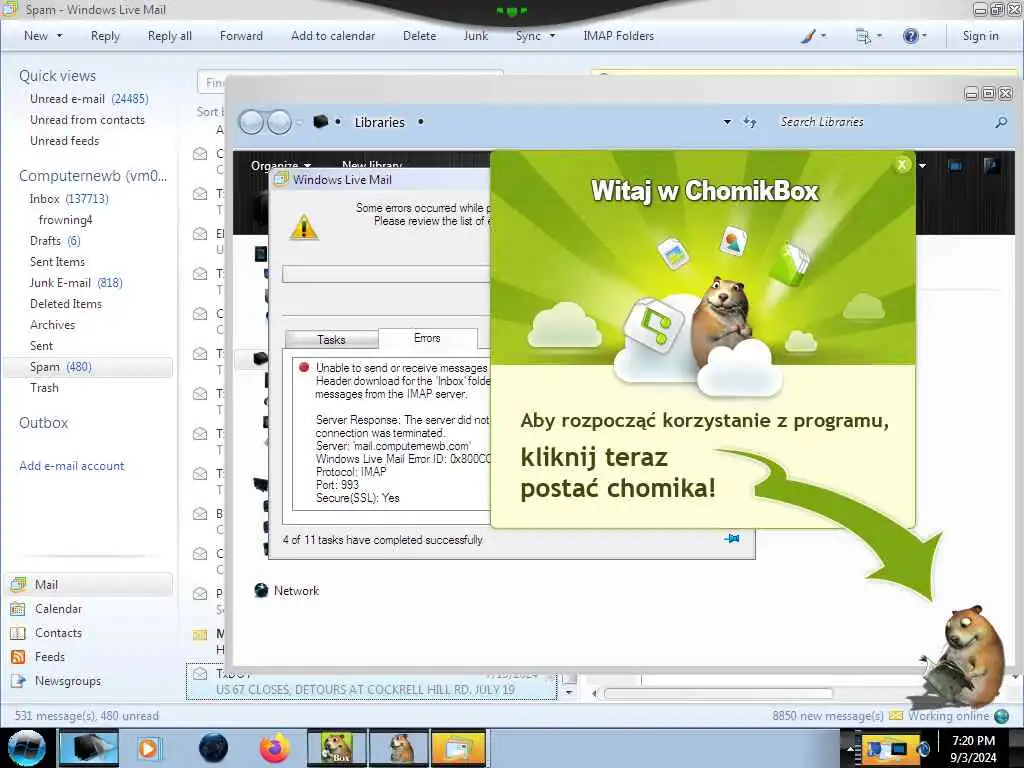Open the paintbrush colorizer icon
1024x768 pixels.
[x=808, y=36]
